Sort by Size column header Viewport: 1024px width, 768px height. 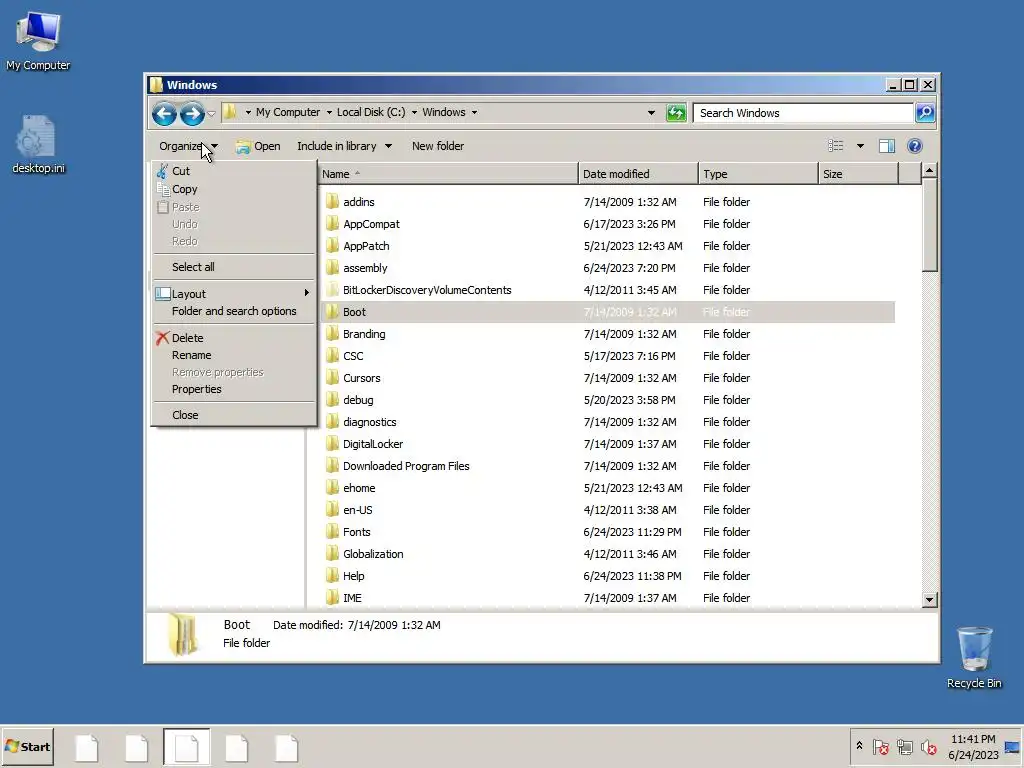(x=859, y=174)
